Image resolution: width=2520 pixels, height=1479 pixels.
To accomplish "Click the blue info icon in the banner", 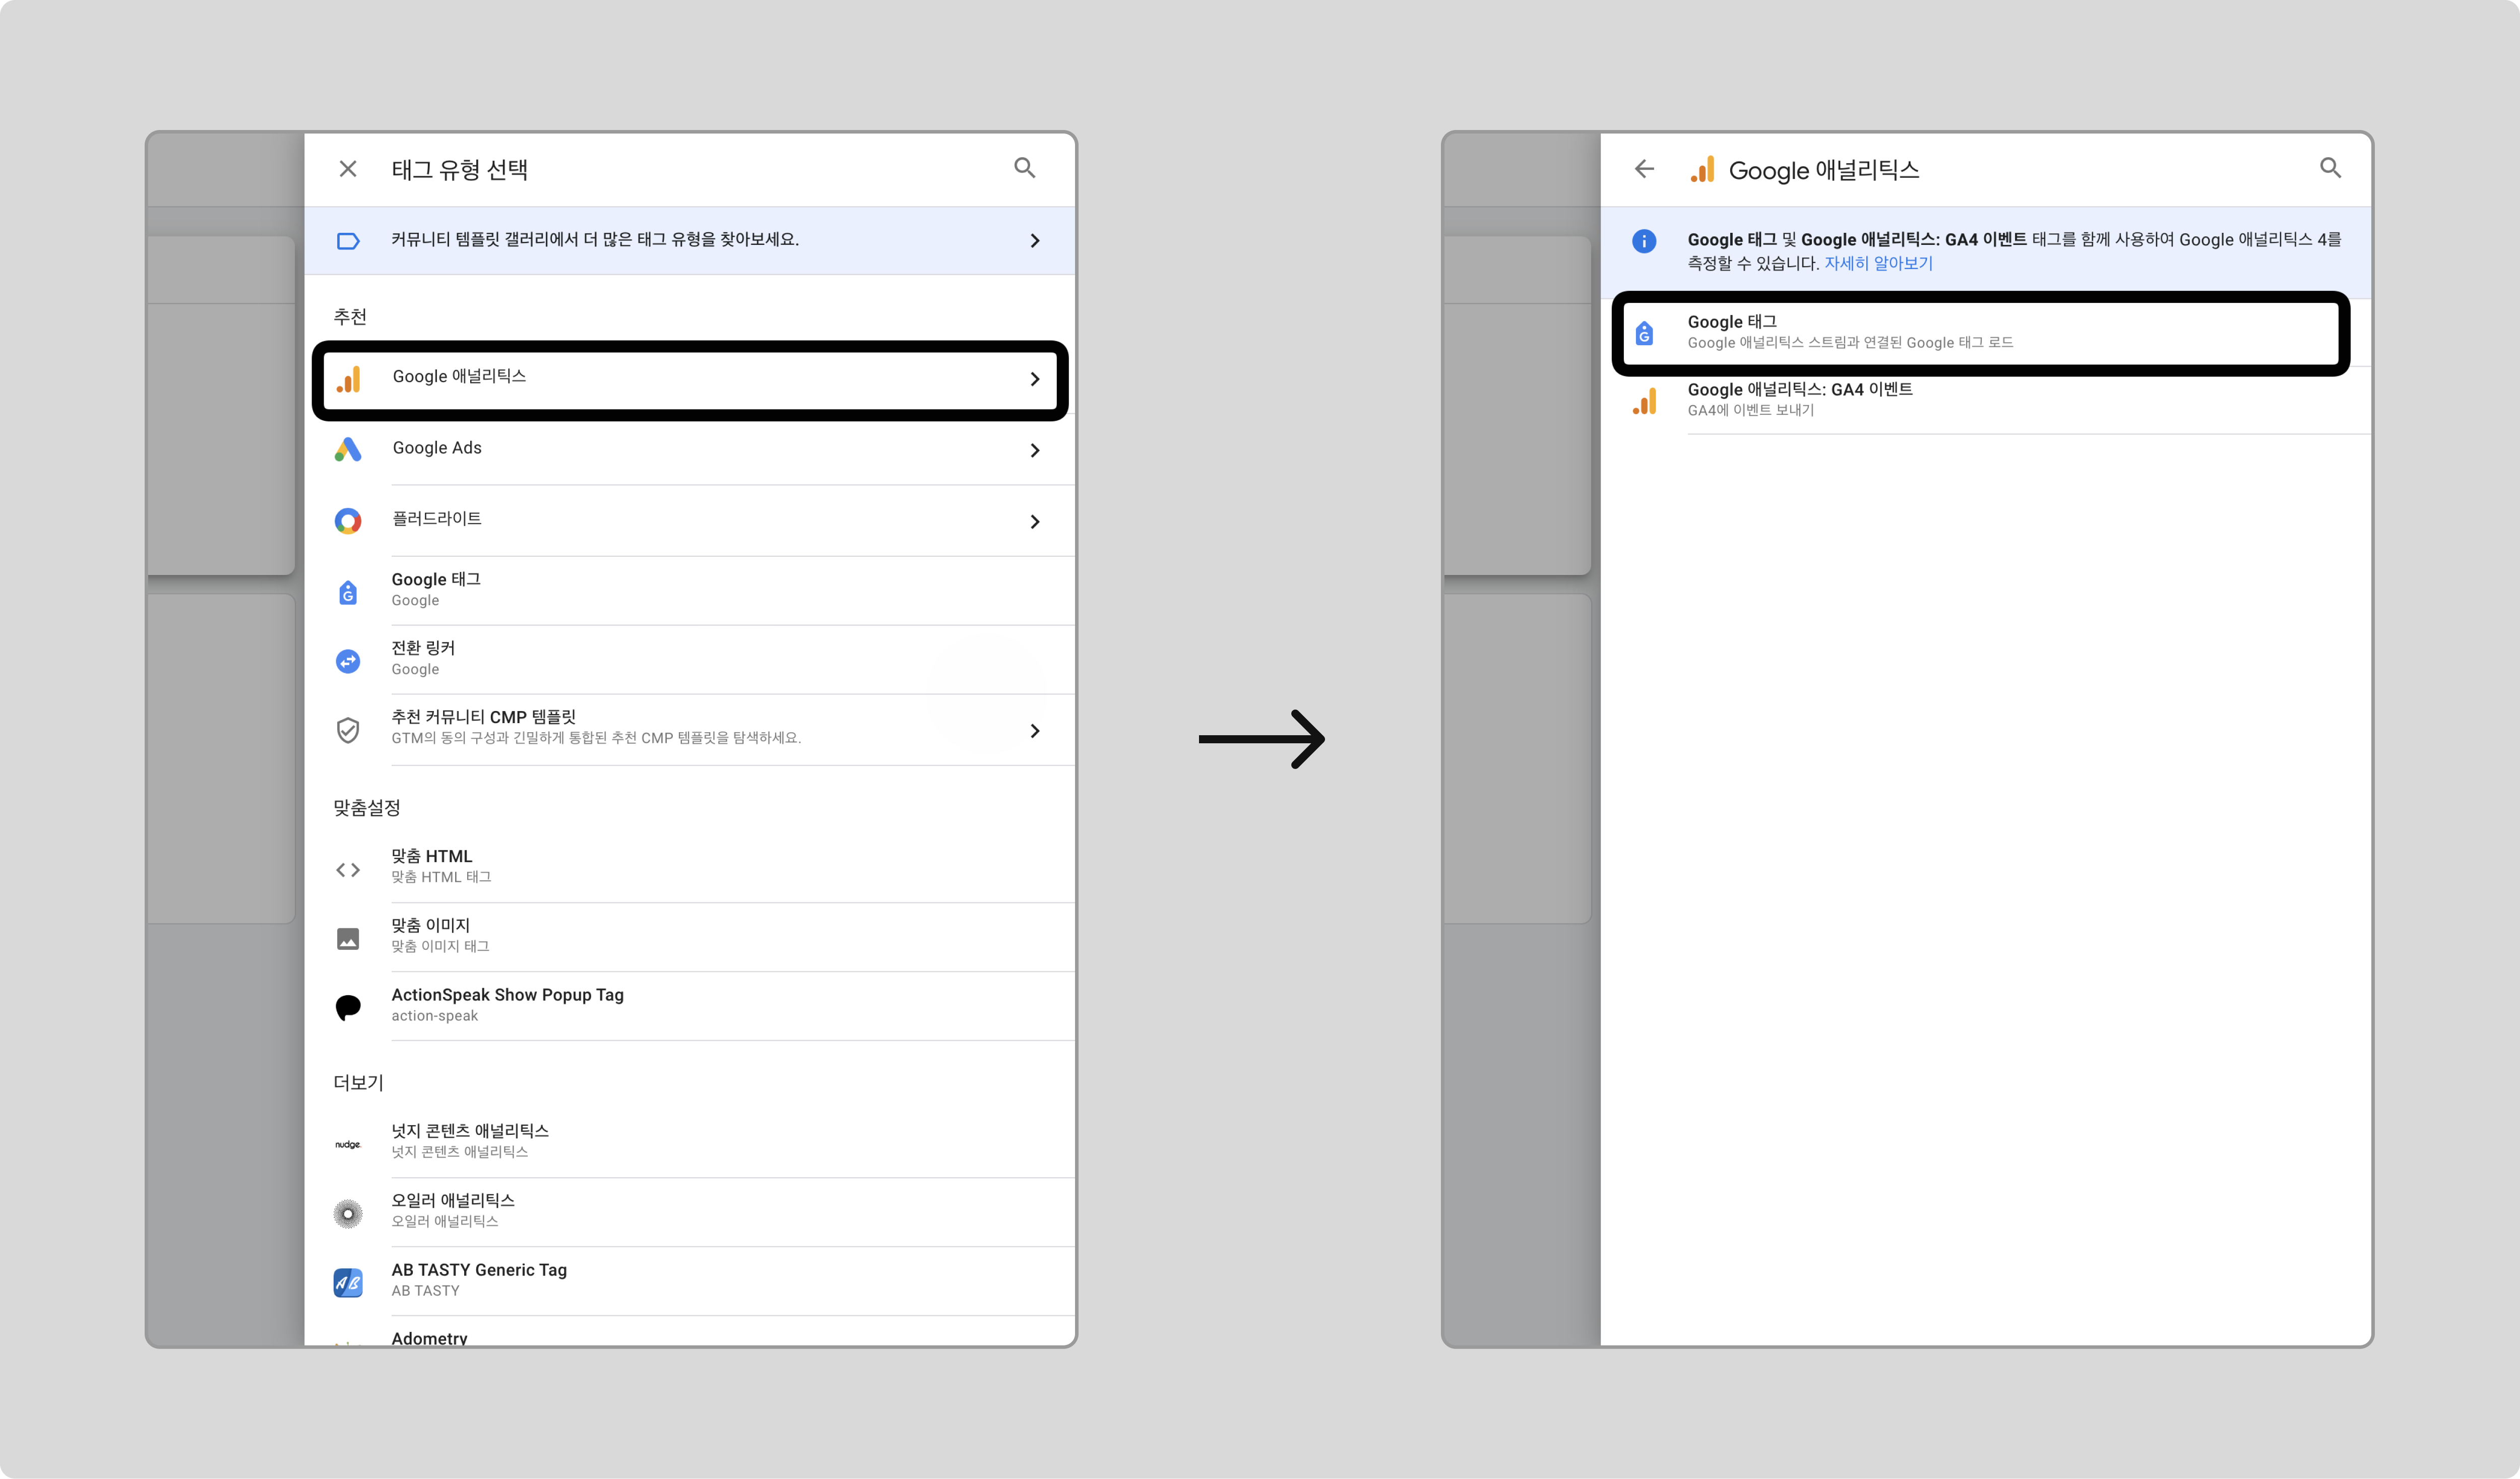I will point(1644,241).
